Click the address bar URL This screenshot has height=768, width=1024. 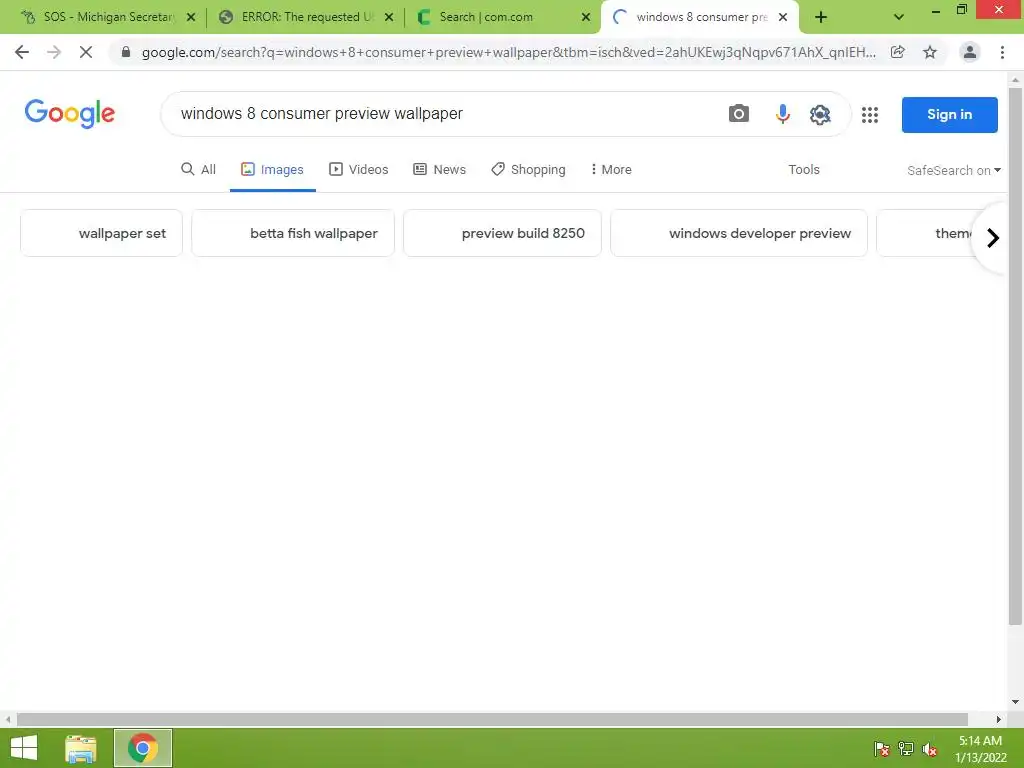click(x=508, y=52)
